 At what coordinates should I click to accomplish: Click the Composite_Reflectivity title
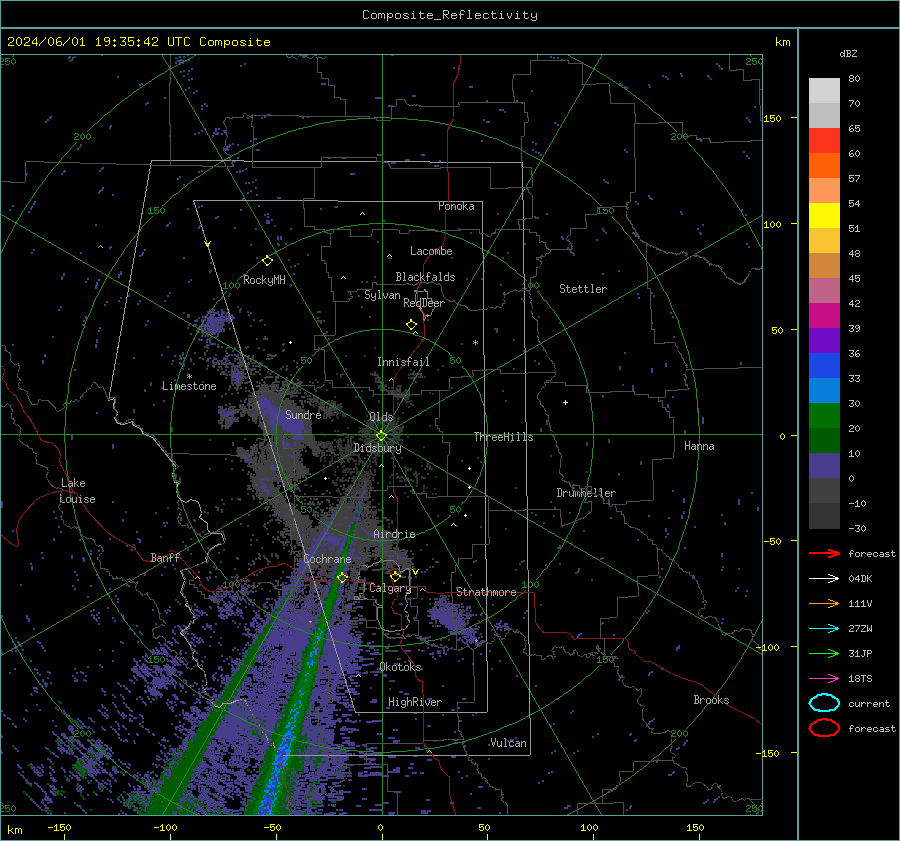[x=450, y=15]
